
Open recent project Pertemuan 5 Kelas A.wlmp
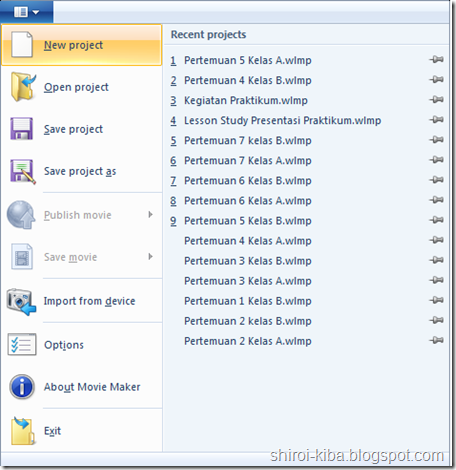click(248, 60)
